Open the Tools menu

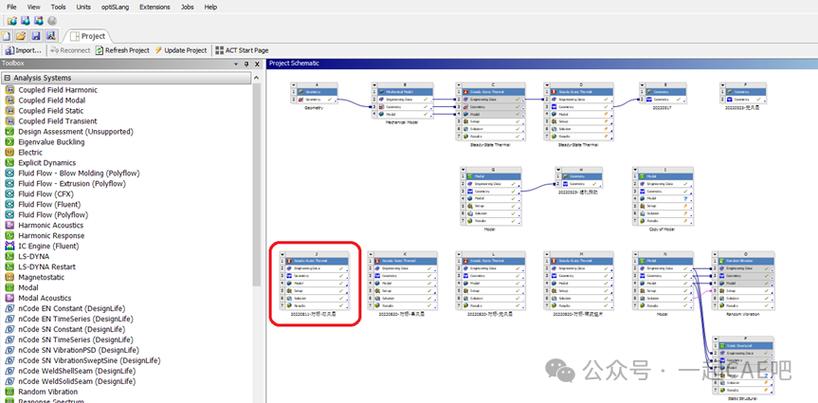[58, 7]
